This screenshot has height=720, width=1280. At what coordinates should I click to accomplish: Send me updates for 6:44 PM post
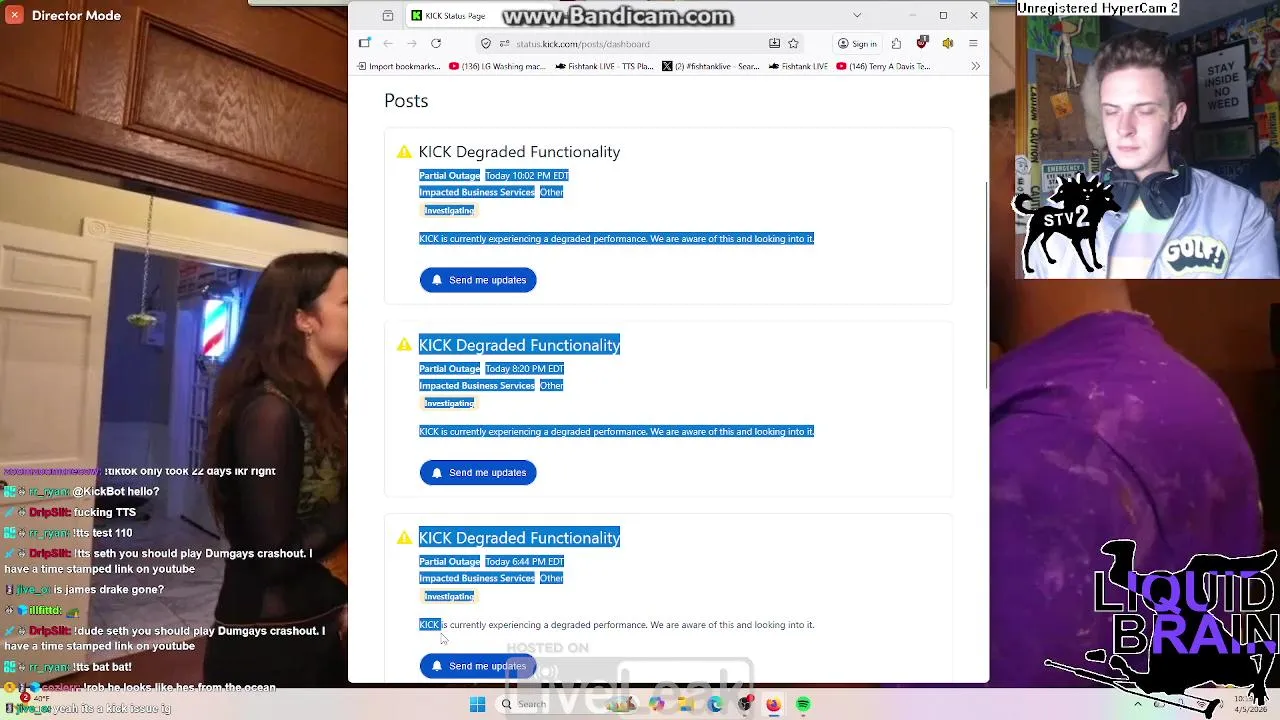[x=478, y=666]
